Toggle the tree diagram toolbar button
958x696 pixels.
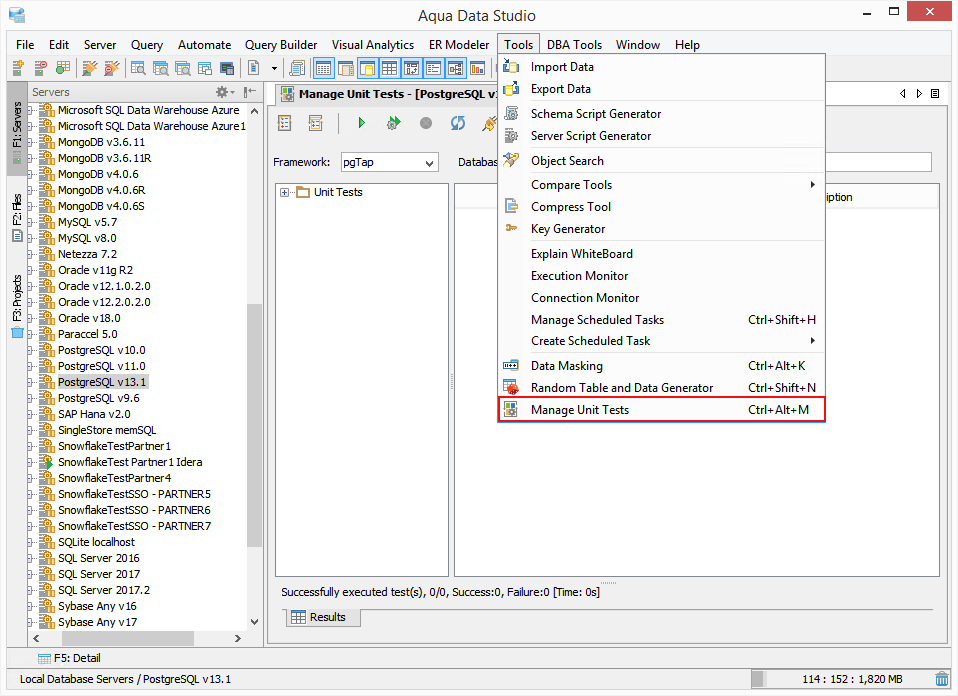[456, 68]
